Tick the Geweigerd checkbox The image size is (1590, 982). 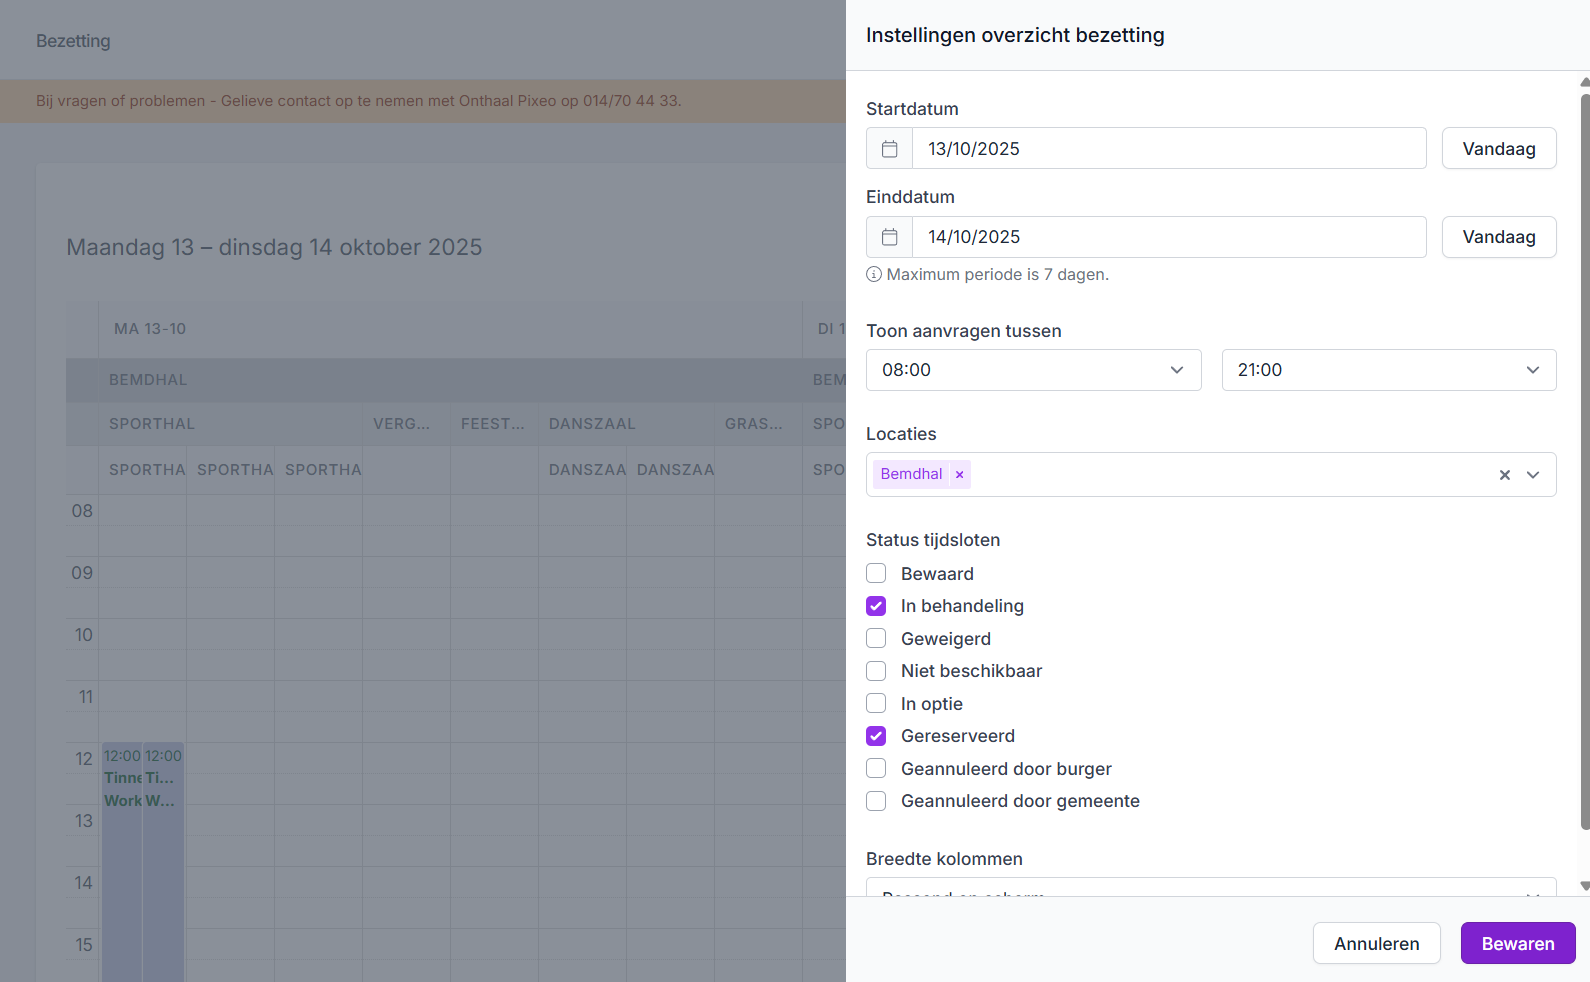click(876, 638)
